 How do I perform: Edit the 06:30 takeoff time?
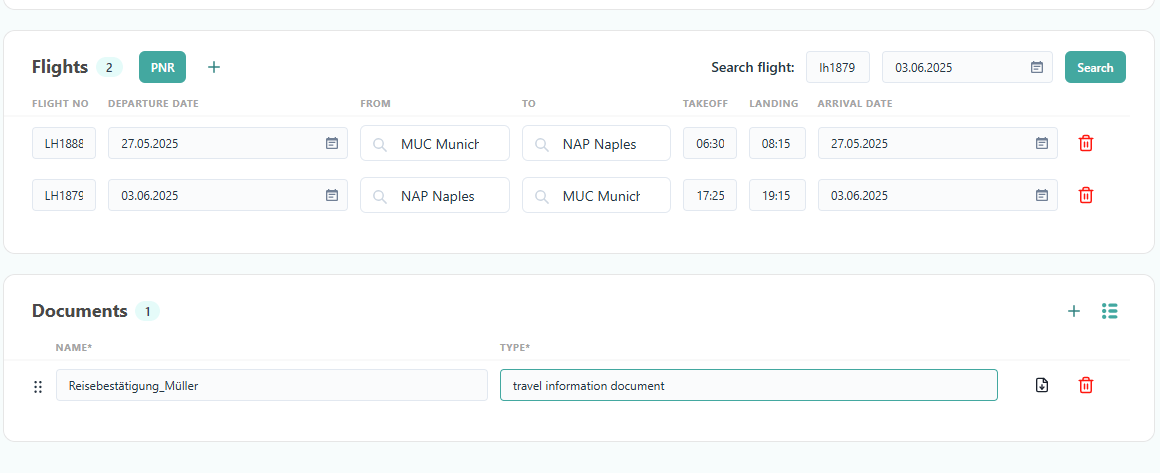[709, 143]
